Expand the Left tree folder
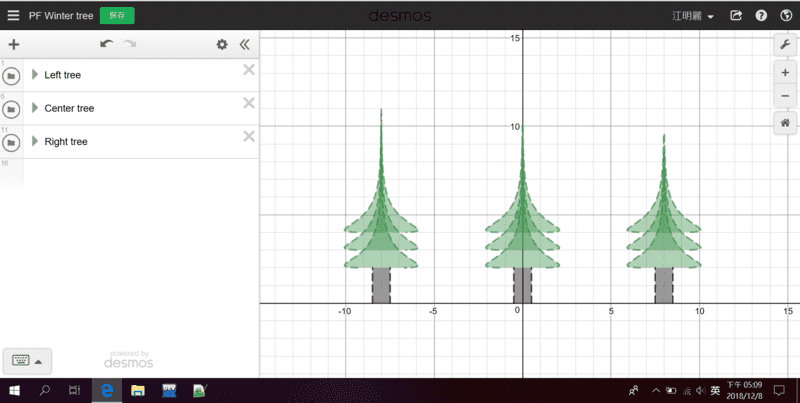 (35, 74)
